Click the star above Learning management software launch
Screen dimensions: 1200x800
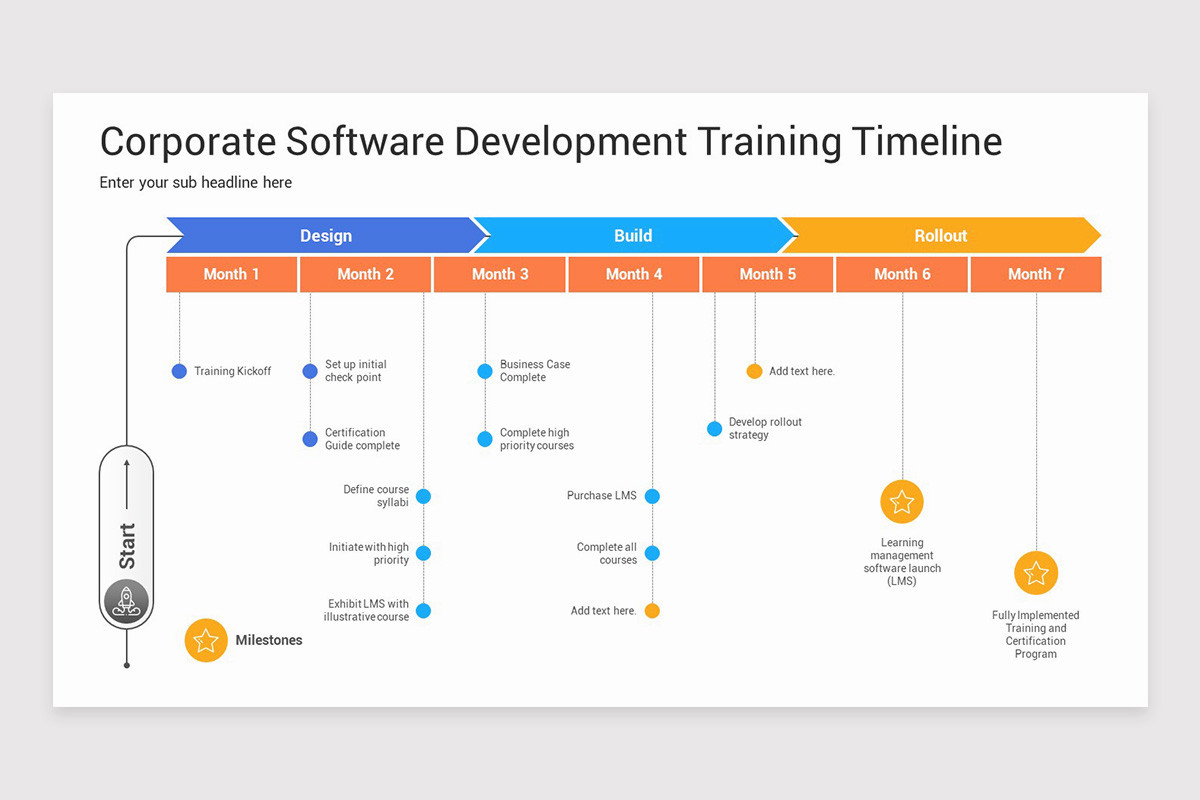tap(901, 501)
